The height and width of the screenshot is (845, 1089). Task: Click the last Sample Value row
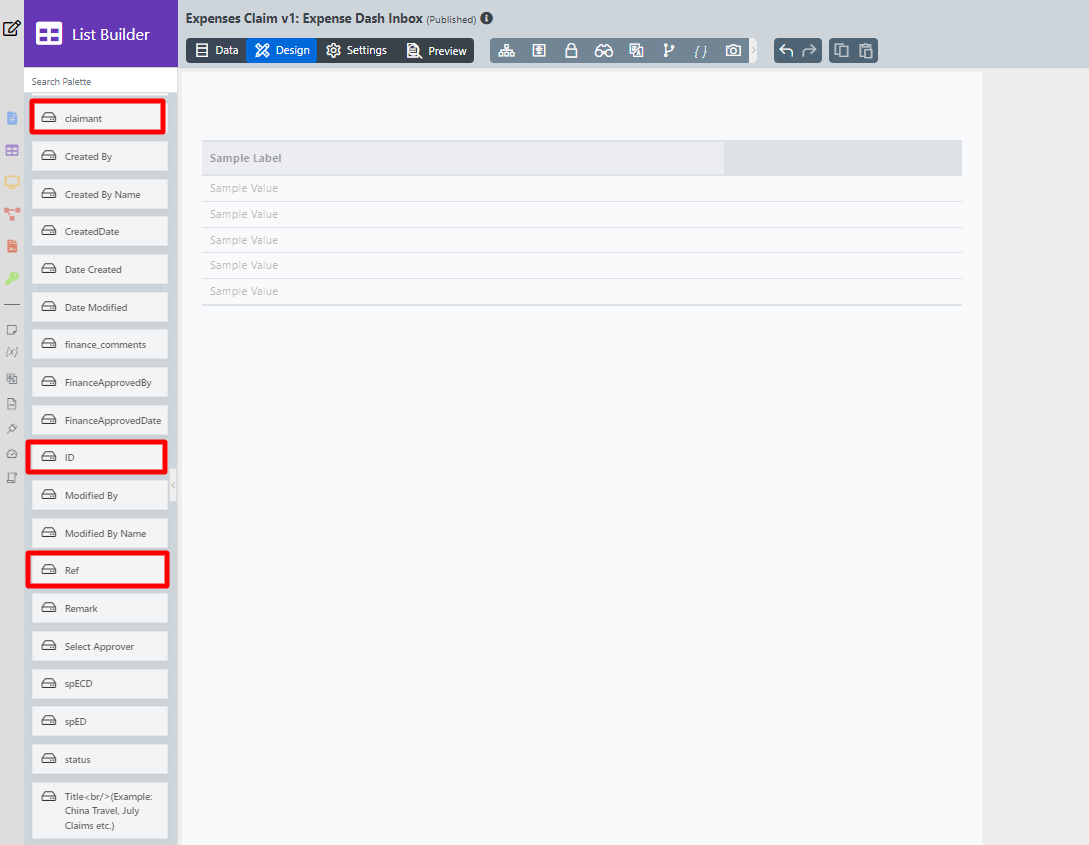(x=581, y=292)
